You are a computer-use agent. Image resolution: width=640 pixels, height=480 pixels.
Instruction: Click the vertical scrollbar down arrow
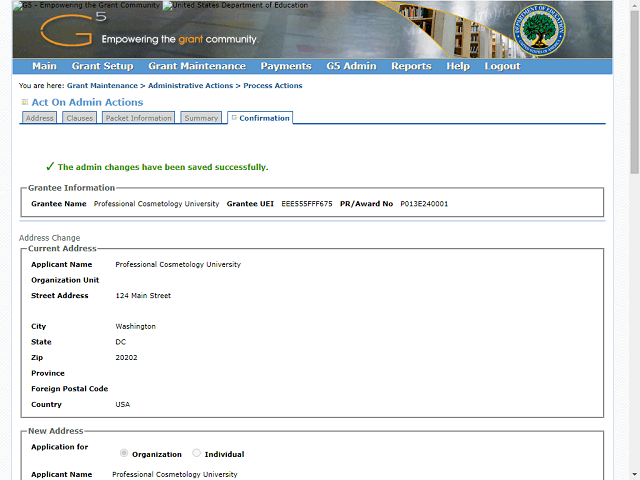click(x=633, y=474)
